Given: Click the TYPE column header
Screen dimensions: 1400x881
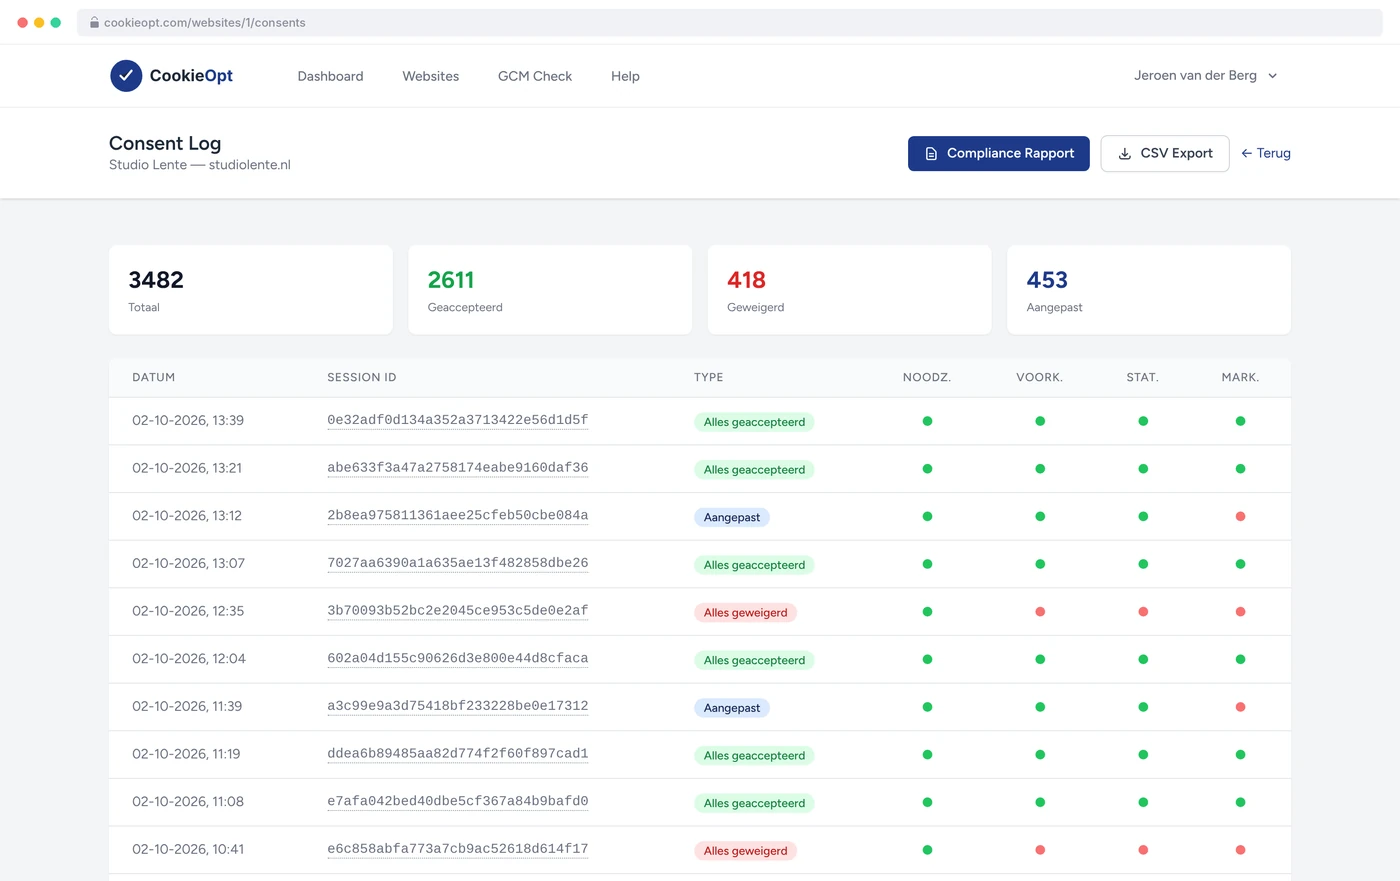Looking at the screenshot, I should [x=709, y=378].
